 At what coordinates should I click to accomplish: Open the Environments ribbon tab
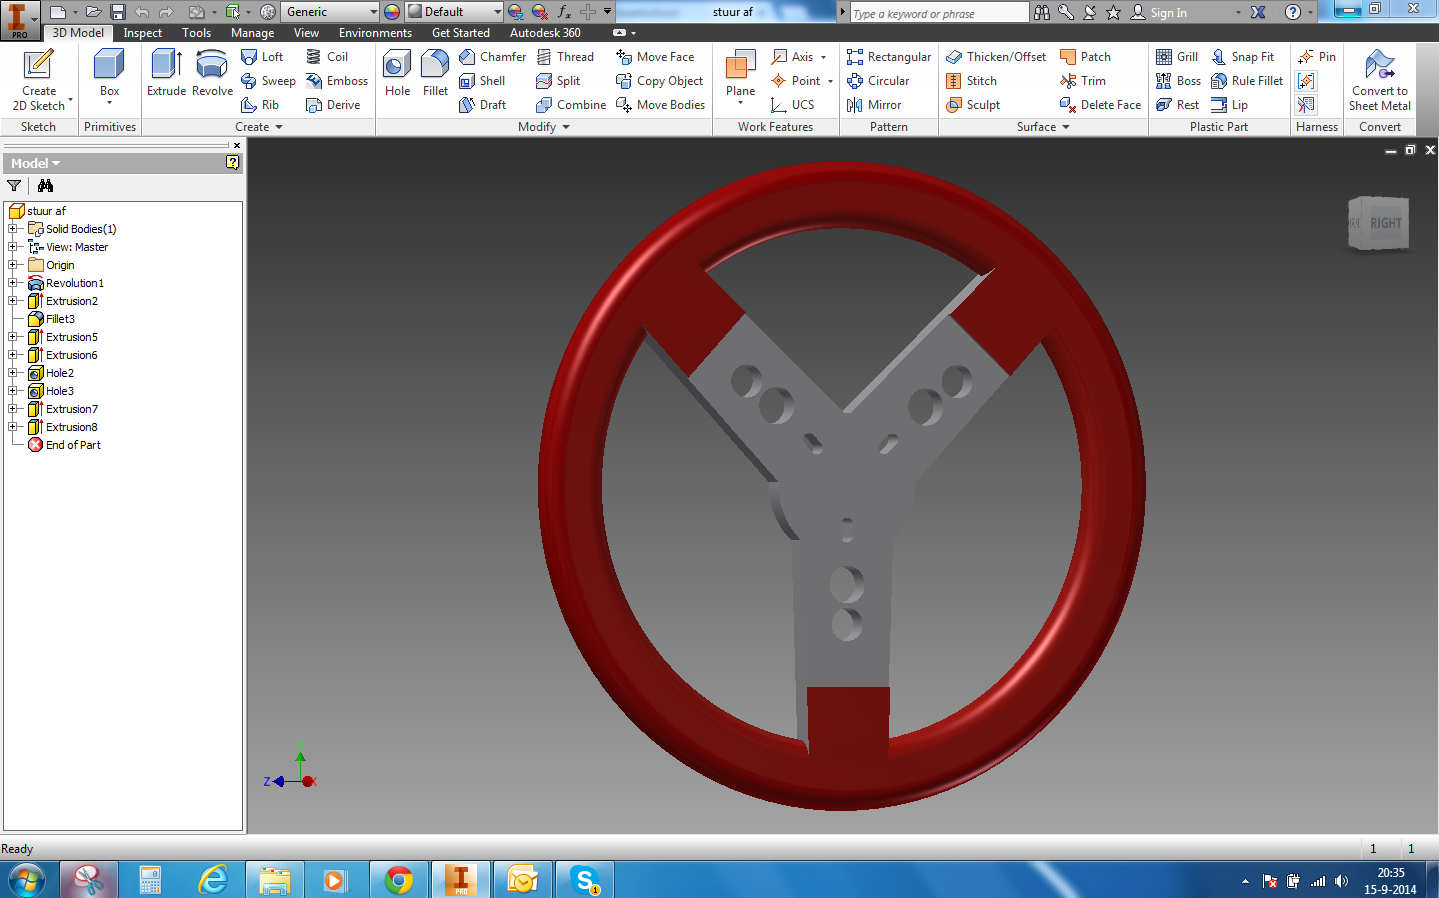[375, 33]
